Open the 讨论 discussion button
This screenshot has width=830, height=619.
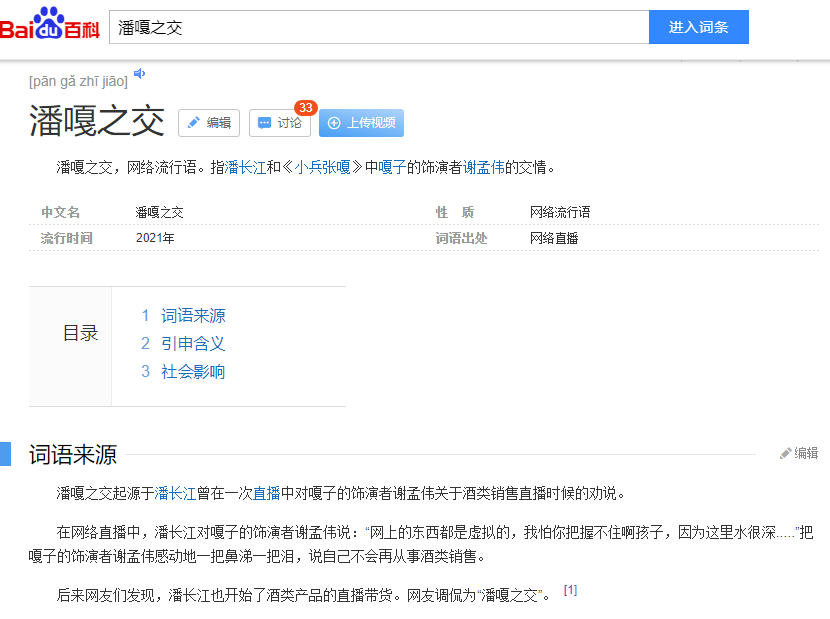click(x=279, y=123)
